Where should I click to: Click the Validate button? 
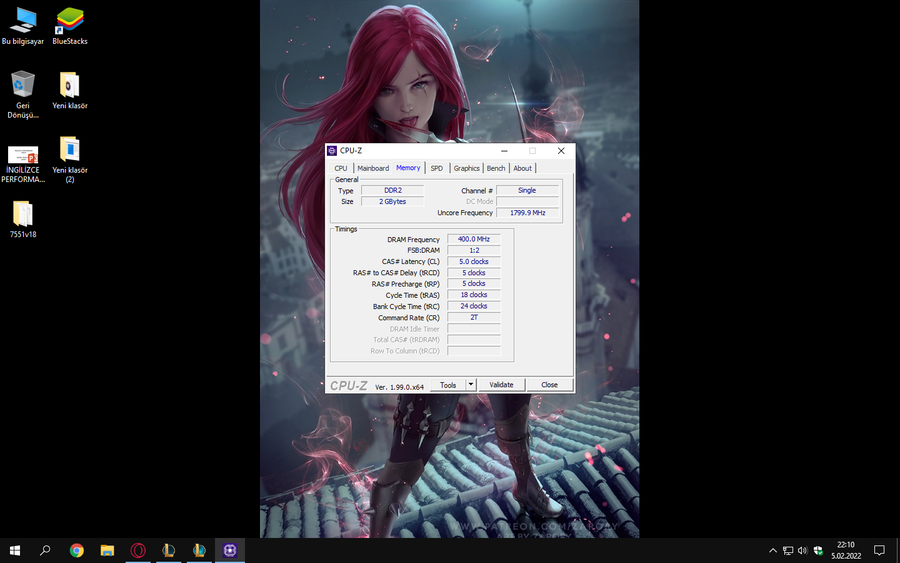501,385
